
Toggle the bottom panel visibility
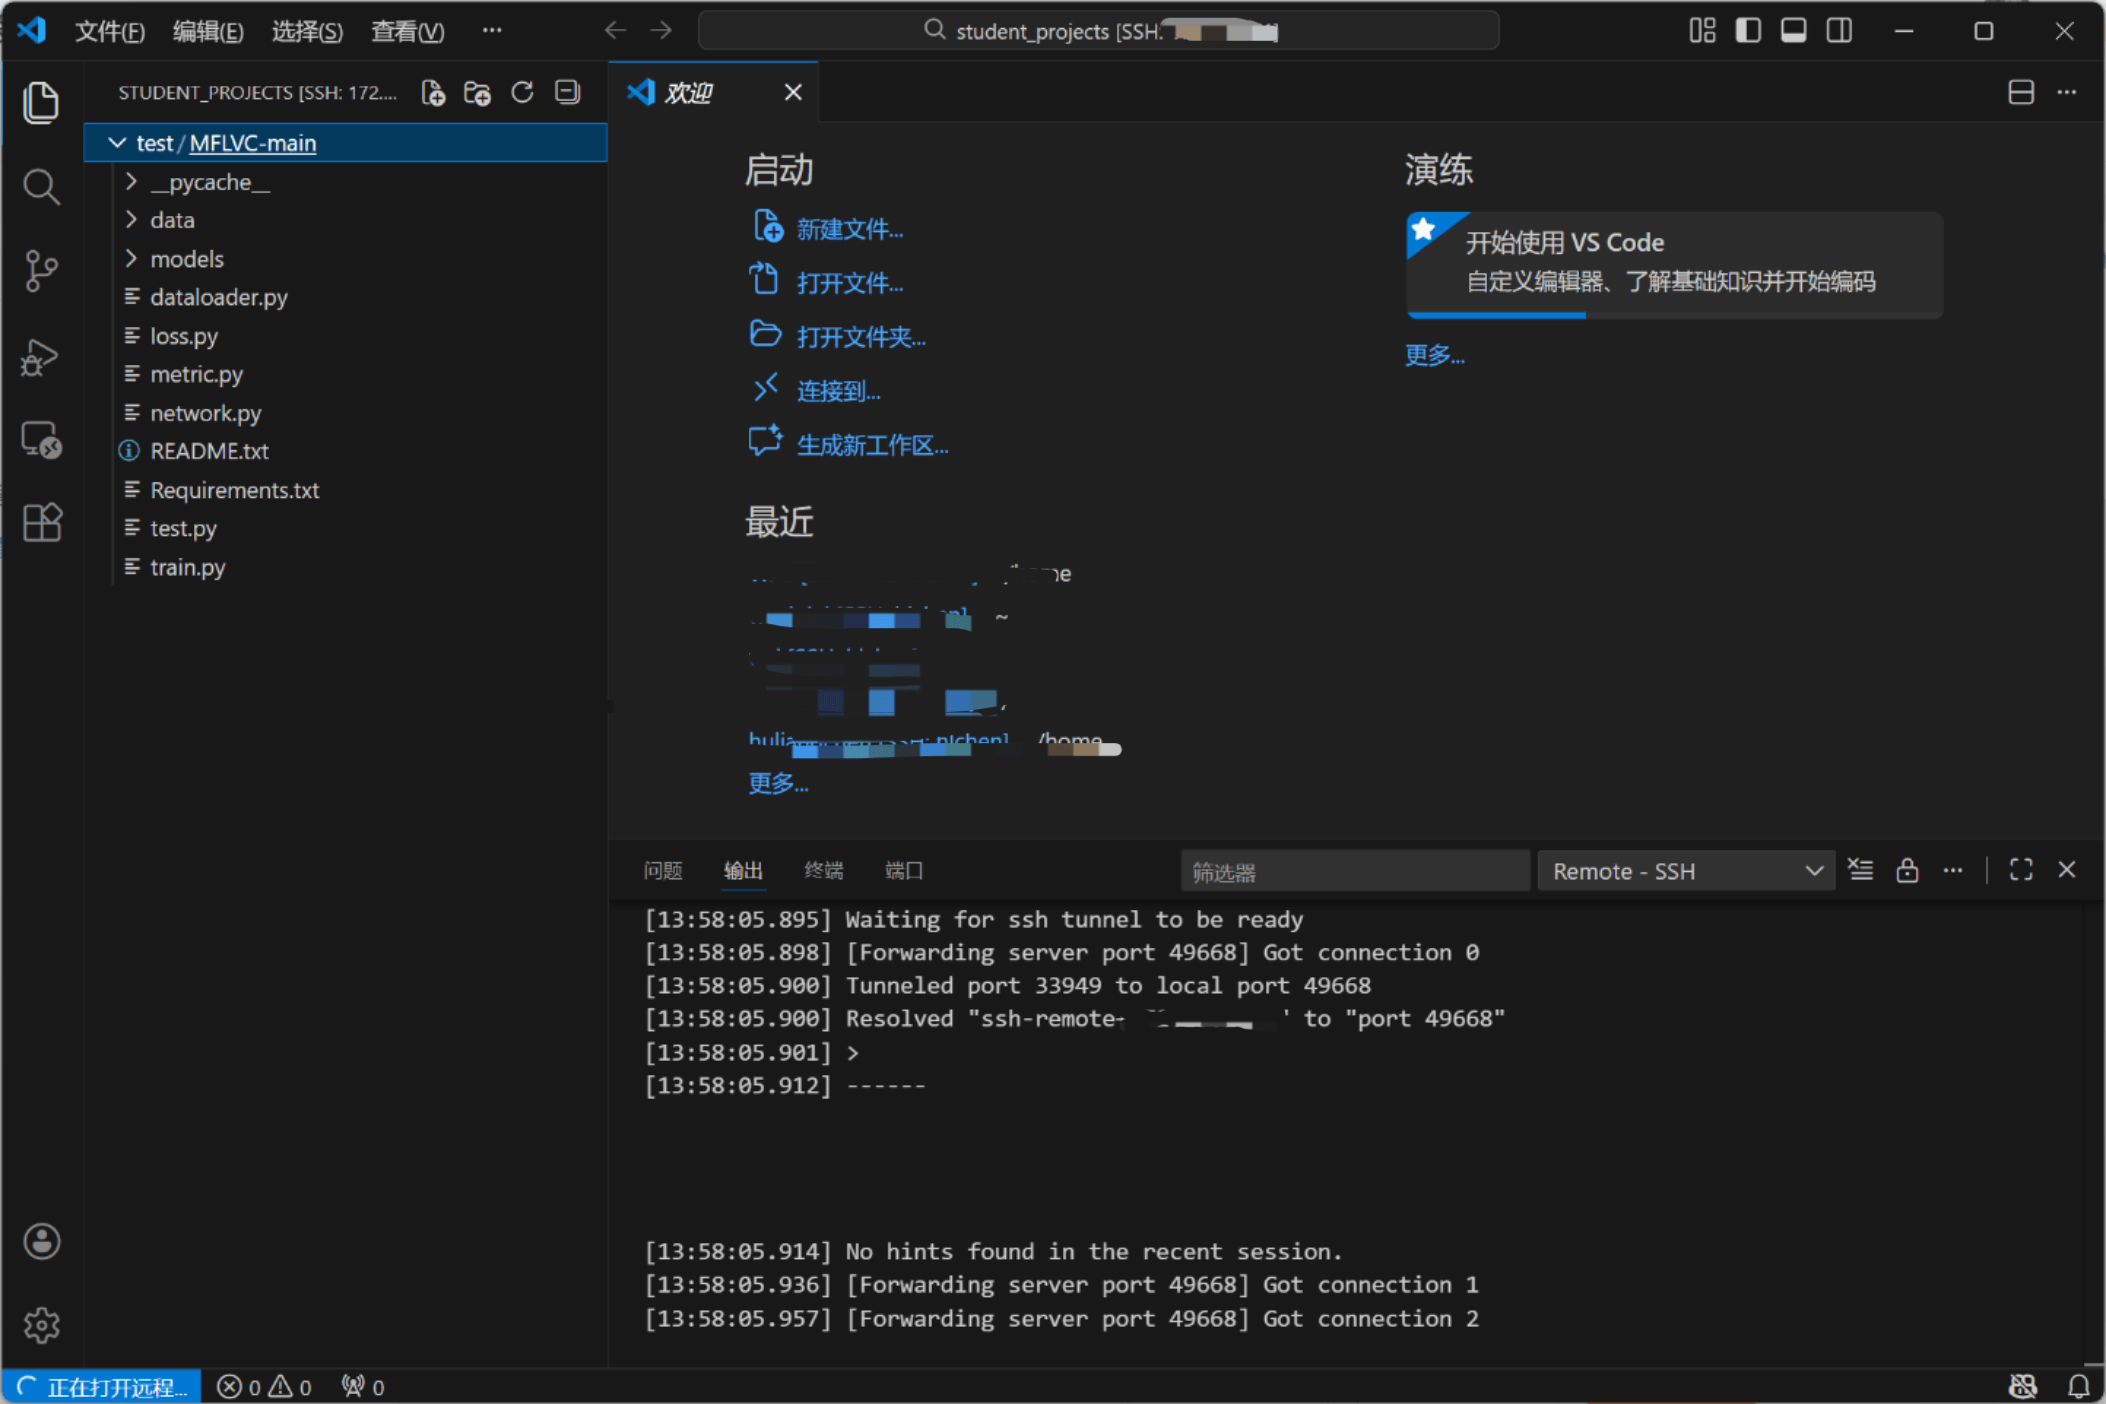tap(1793, 31)
